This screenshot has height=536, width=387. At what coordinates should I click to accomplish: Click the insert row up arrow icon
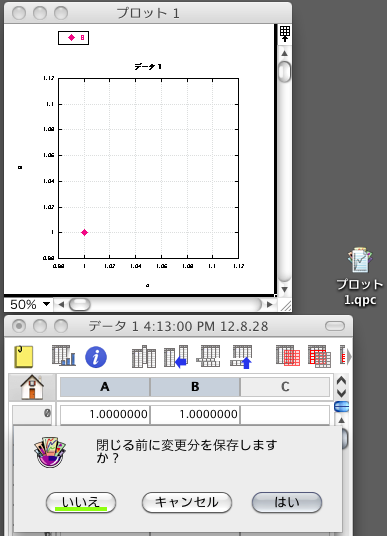pyautogui.click(x=242, y=357)
